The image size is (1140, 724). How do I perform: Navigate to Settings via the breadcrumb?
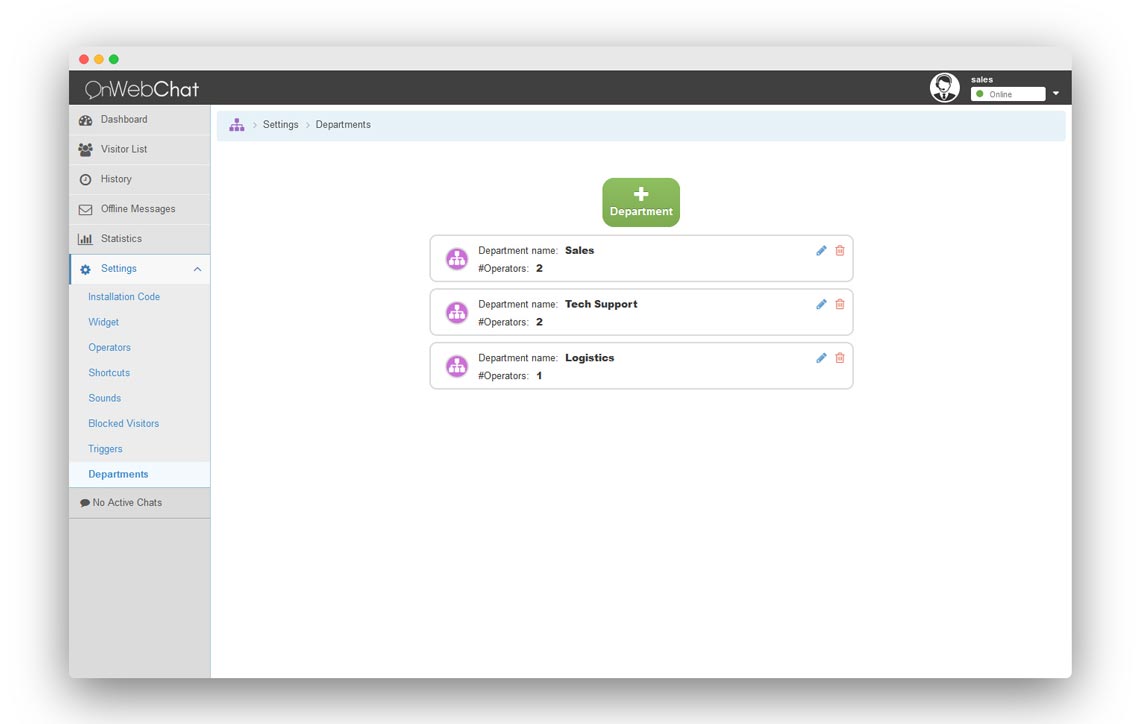[x=280, y=124]
